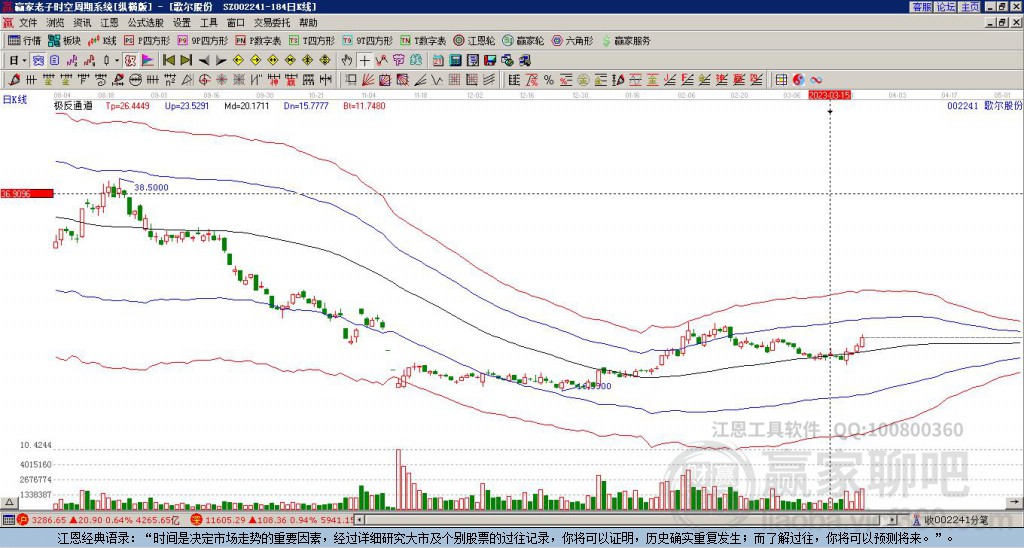
Task: Open the 设置 menu
Action: pyautogui.click(x=182, y=23)
